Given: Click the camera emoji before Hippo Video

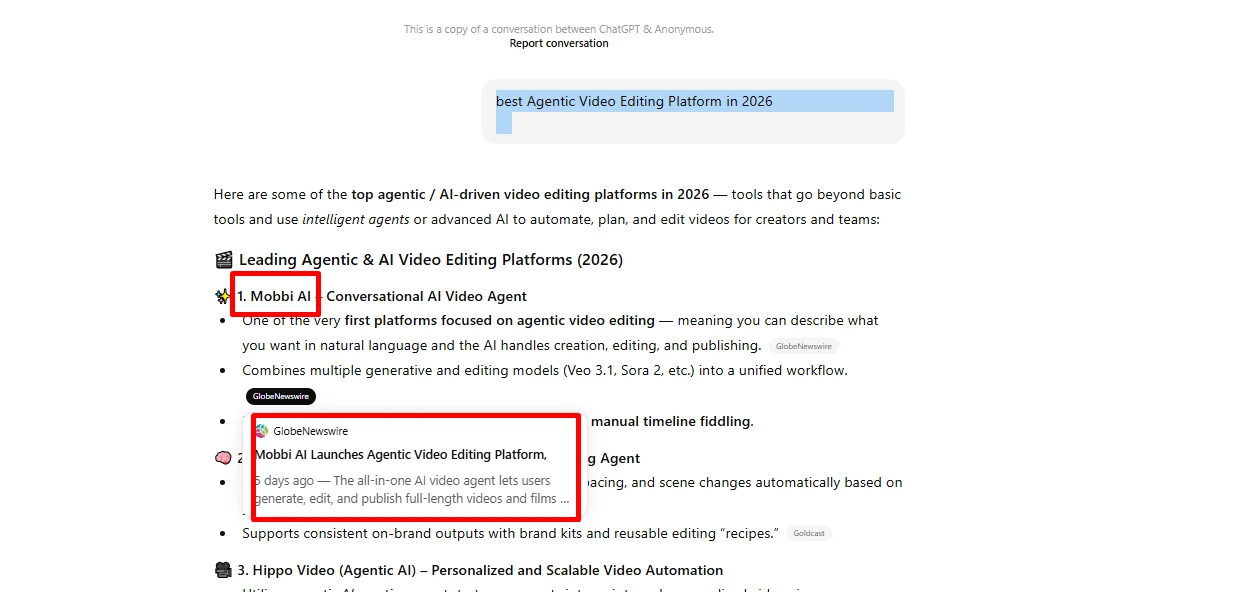Looking at the screenshot, I should [223, 570].
